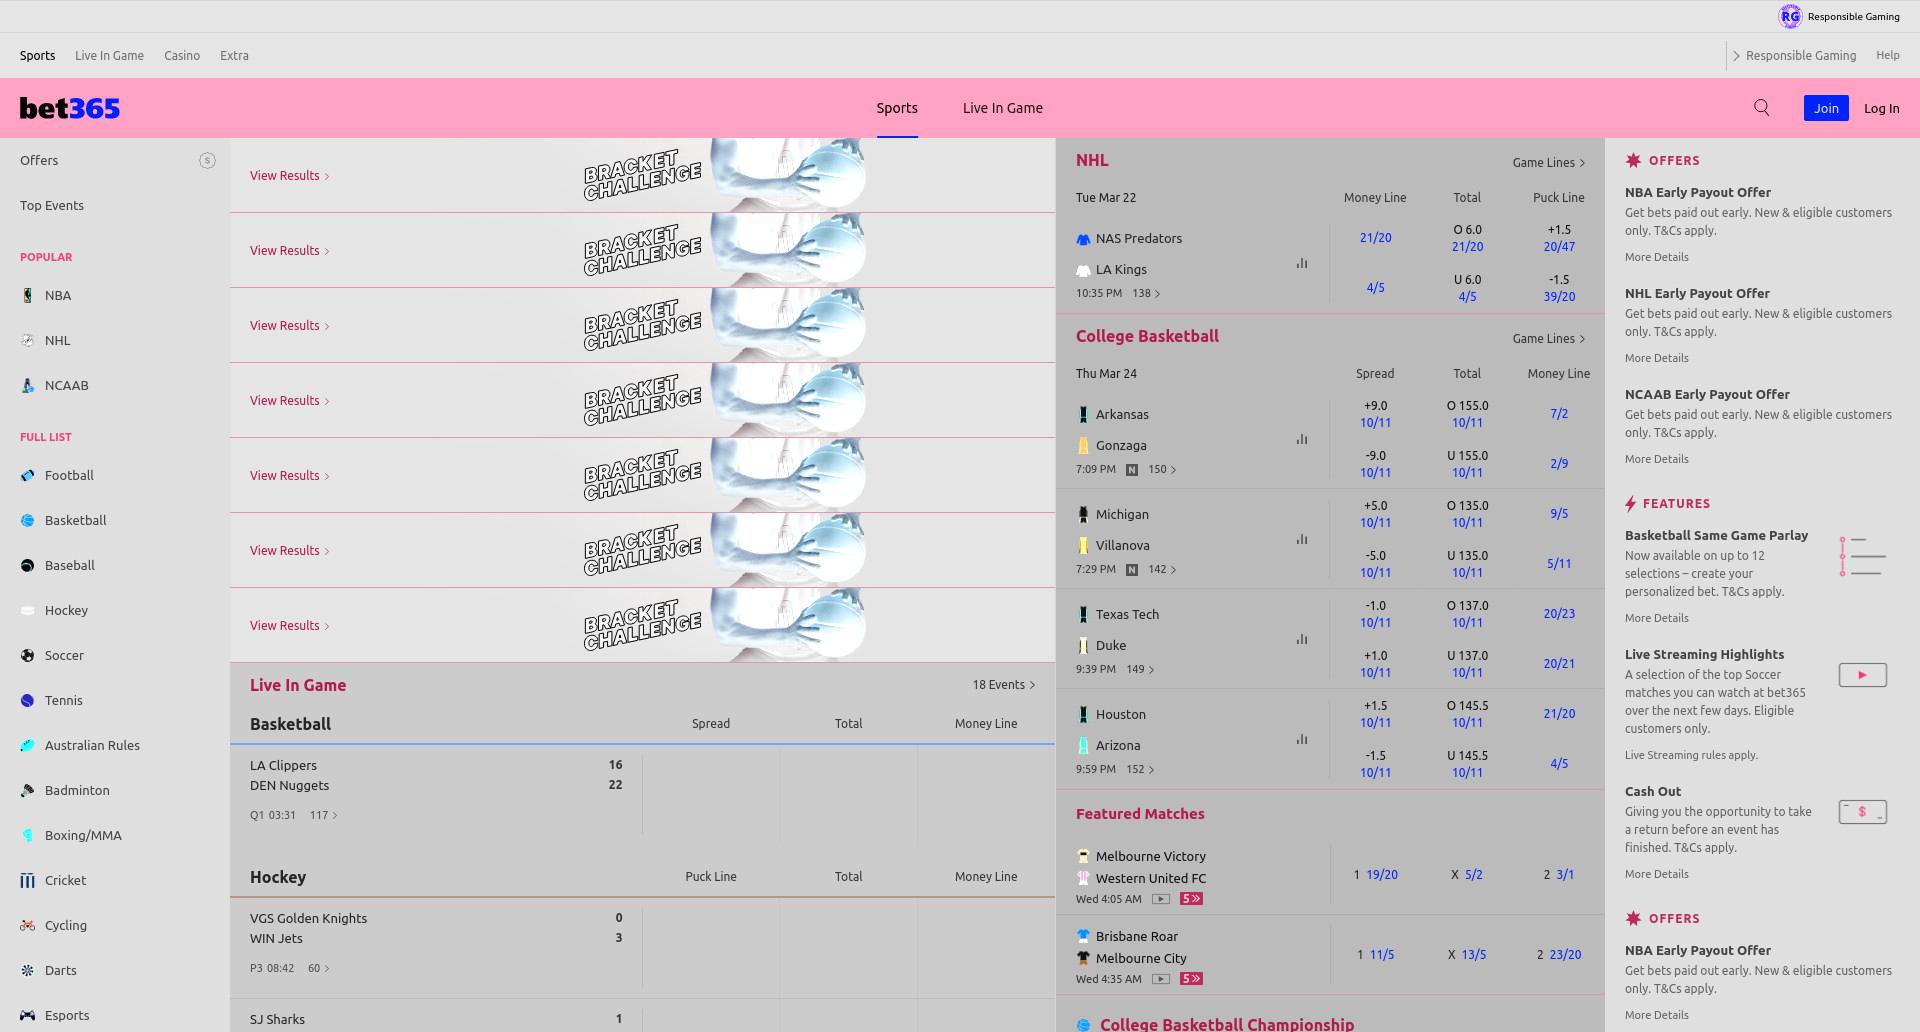Switch to Sports tab in pink header
The width and height of the screenshot is (1920, 1032).
point(897,108)
